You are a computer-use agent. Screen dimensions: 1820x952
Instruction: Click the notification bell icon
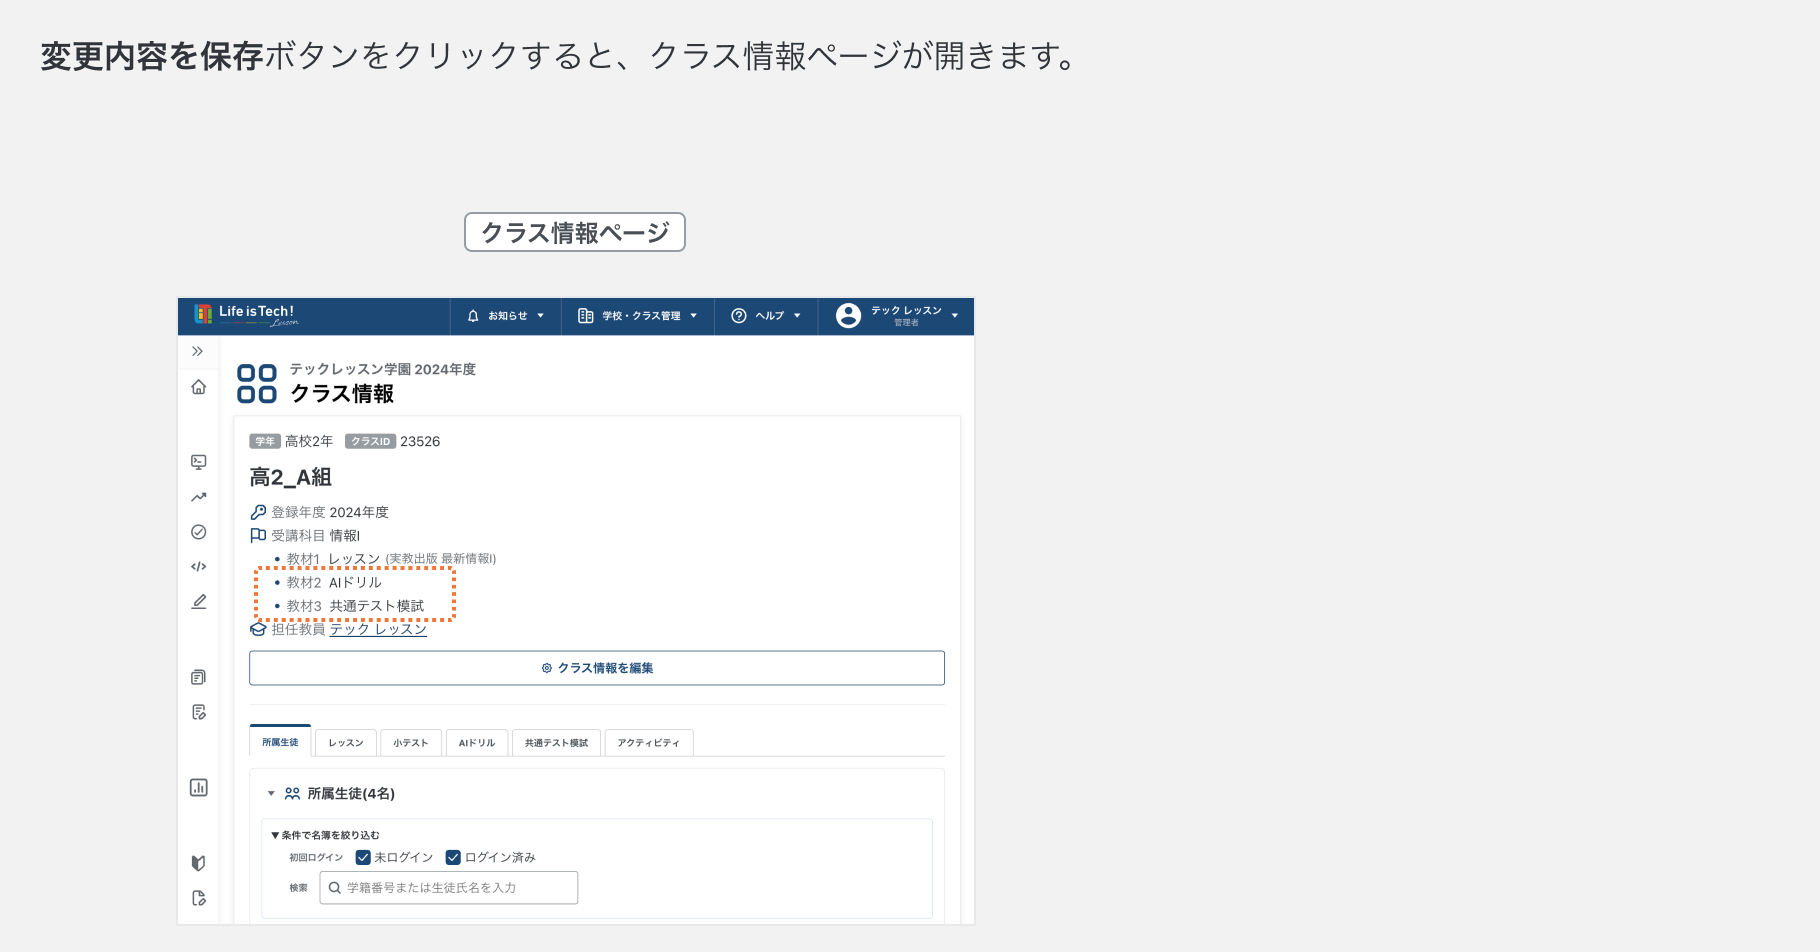click(473, 316)
